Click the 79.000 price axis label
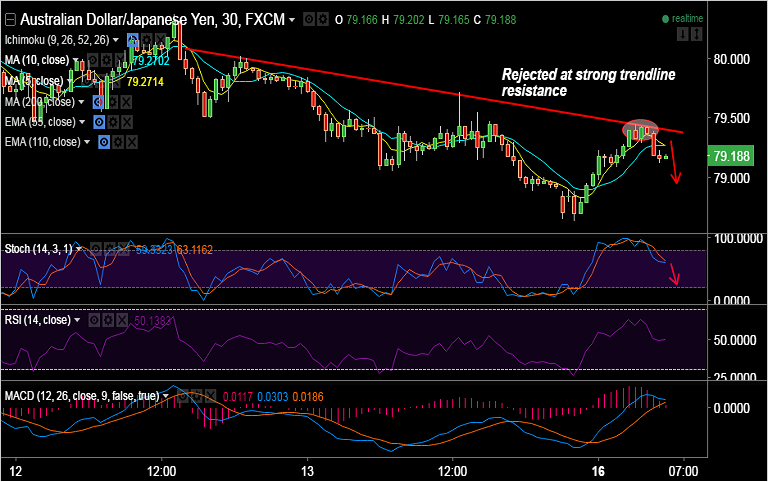Viewport: 768px width, 482px height. pos(732,178)
